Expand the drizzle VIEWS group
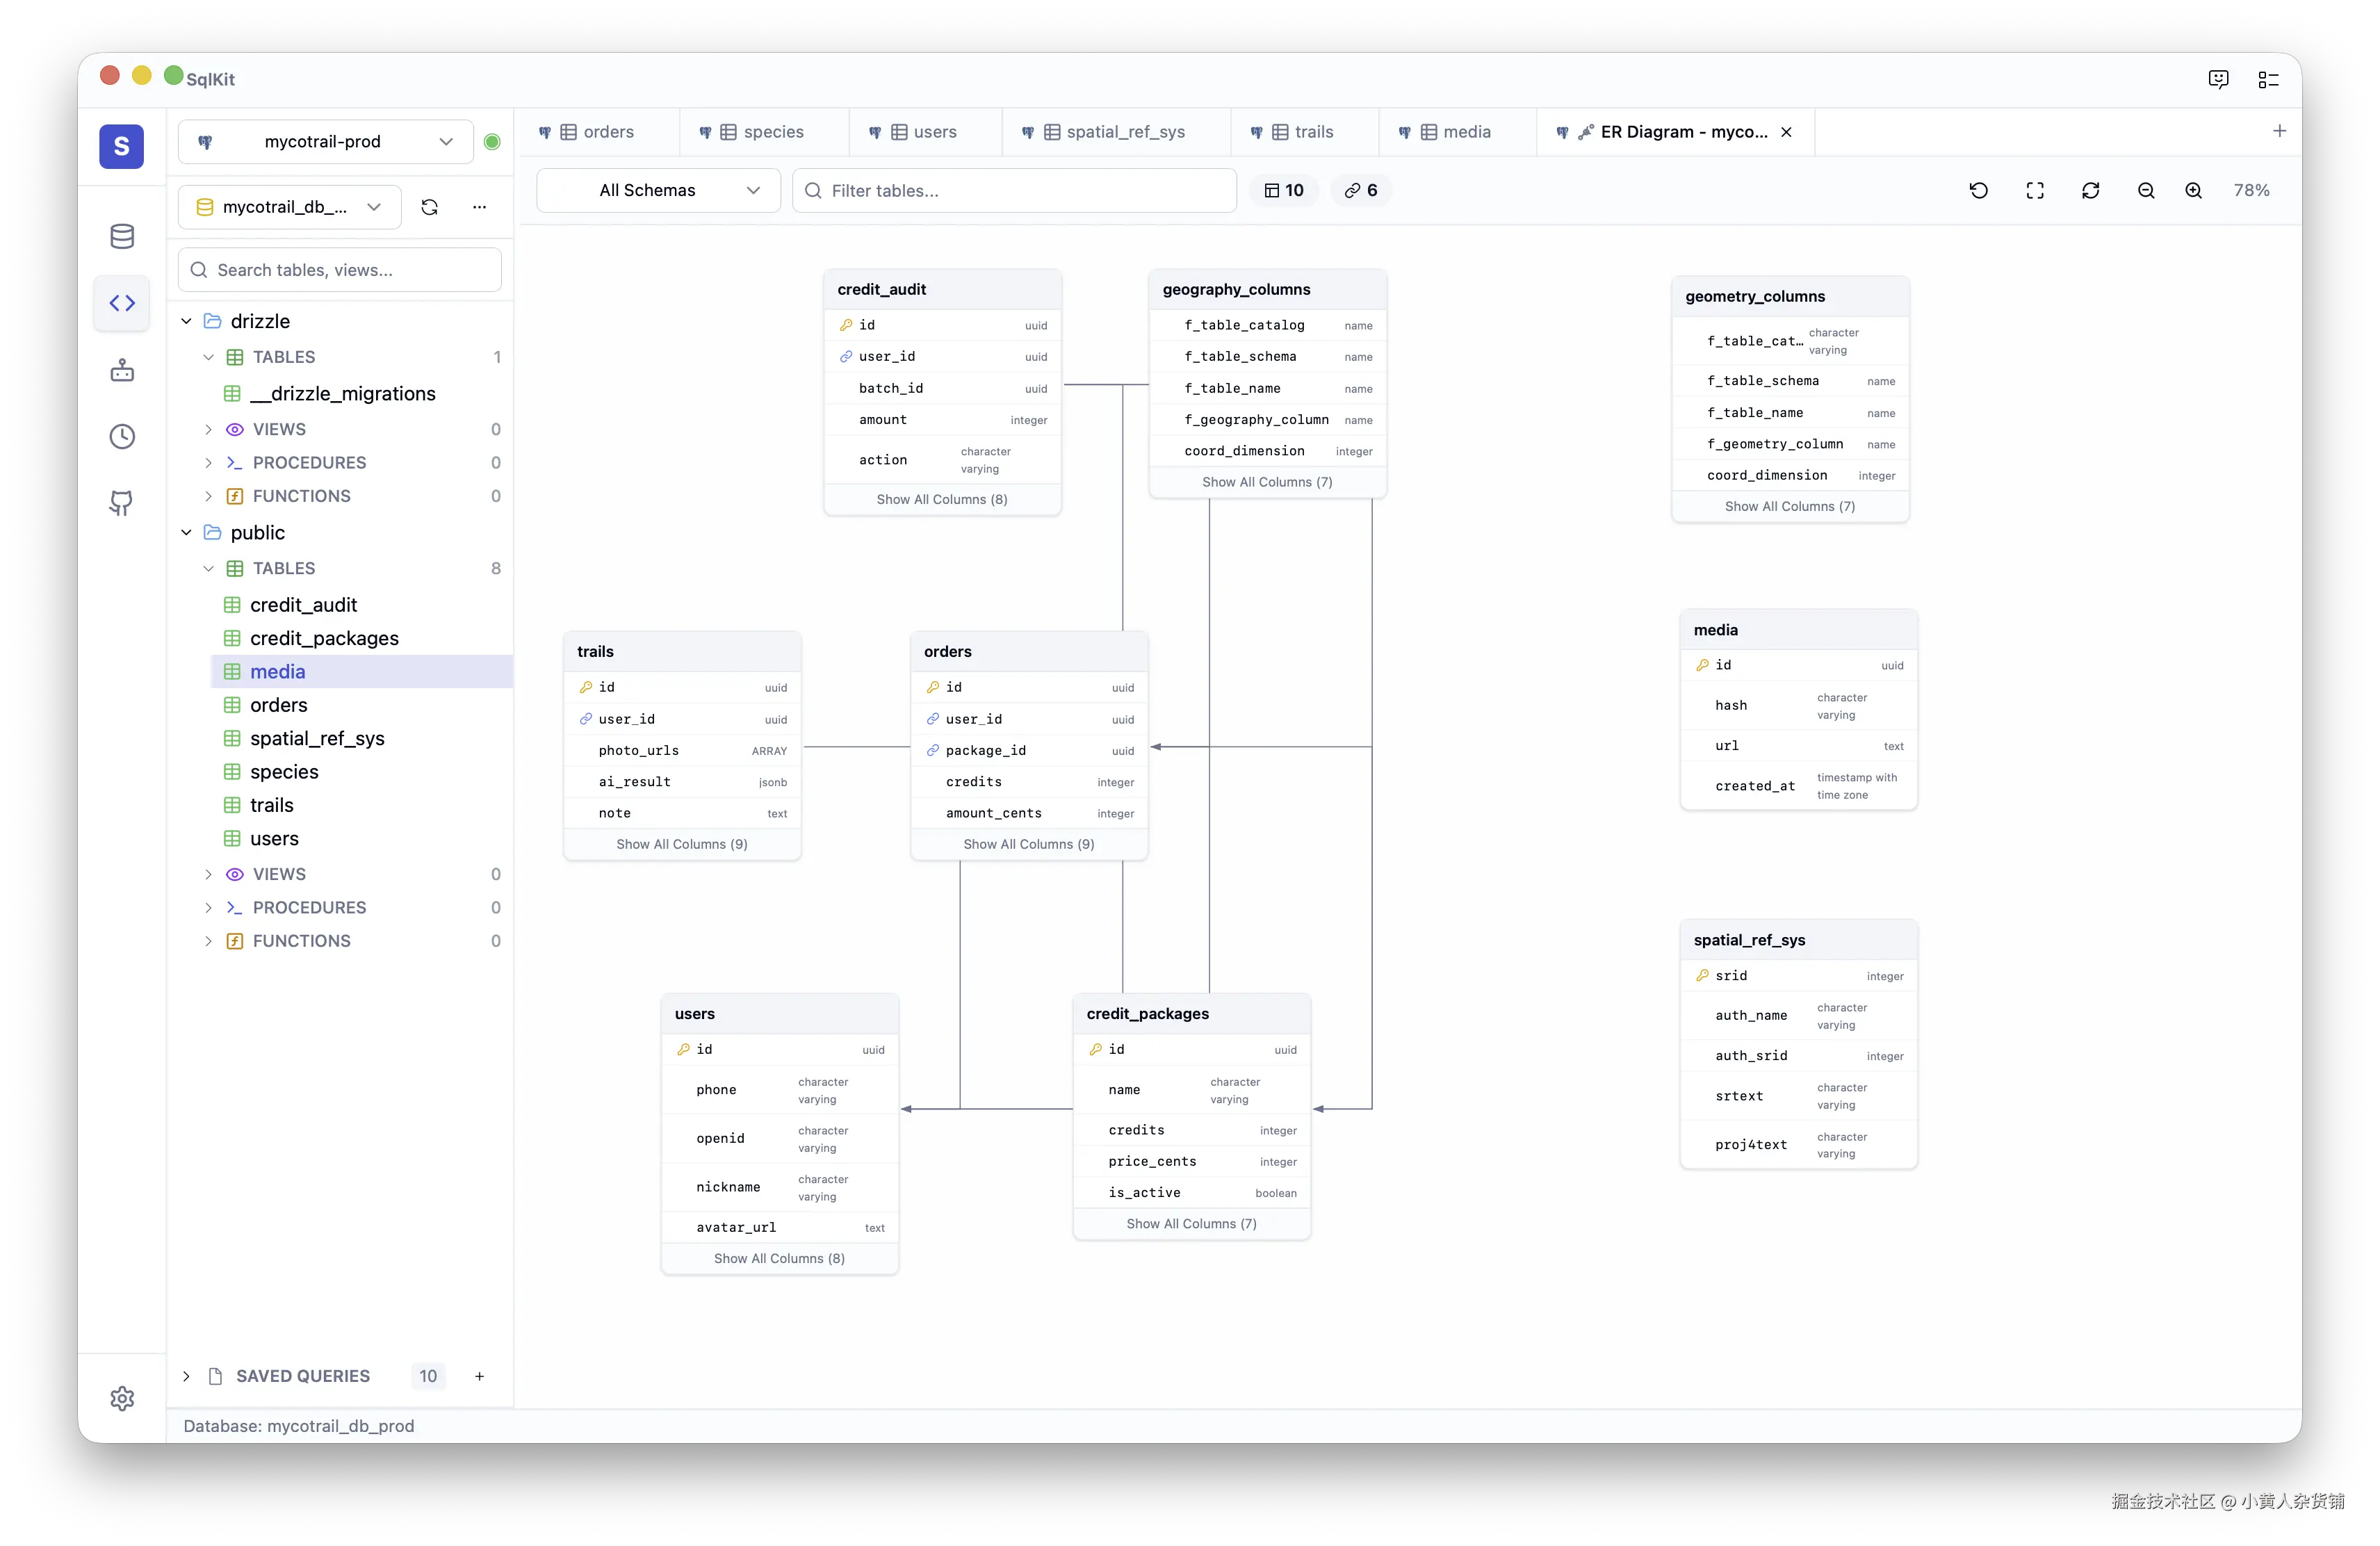The width and height of the screenshot is (2380, 1546). pyautogui.click(x=208, y=429)
